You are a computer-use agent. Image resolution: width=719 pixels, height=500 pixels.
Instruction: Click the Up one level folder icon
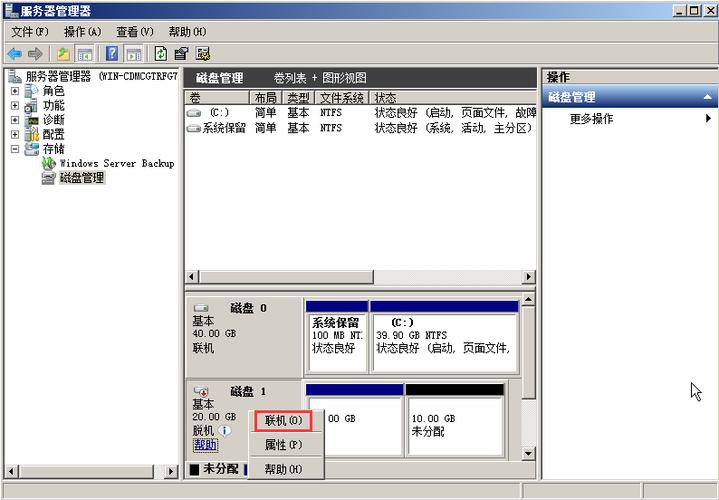click(x=63, y=54)
